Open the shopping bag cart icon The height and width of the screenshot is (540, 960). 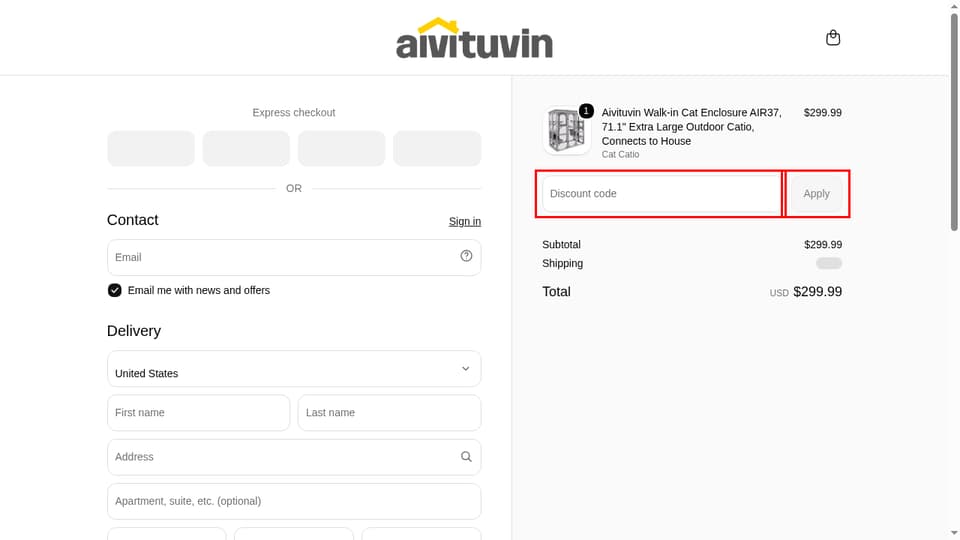click(833, 38)
